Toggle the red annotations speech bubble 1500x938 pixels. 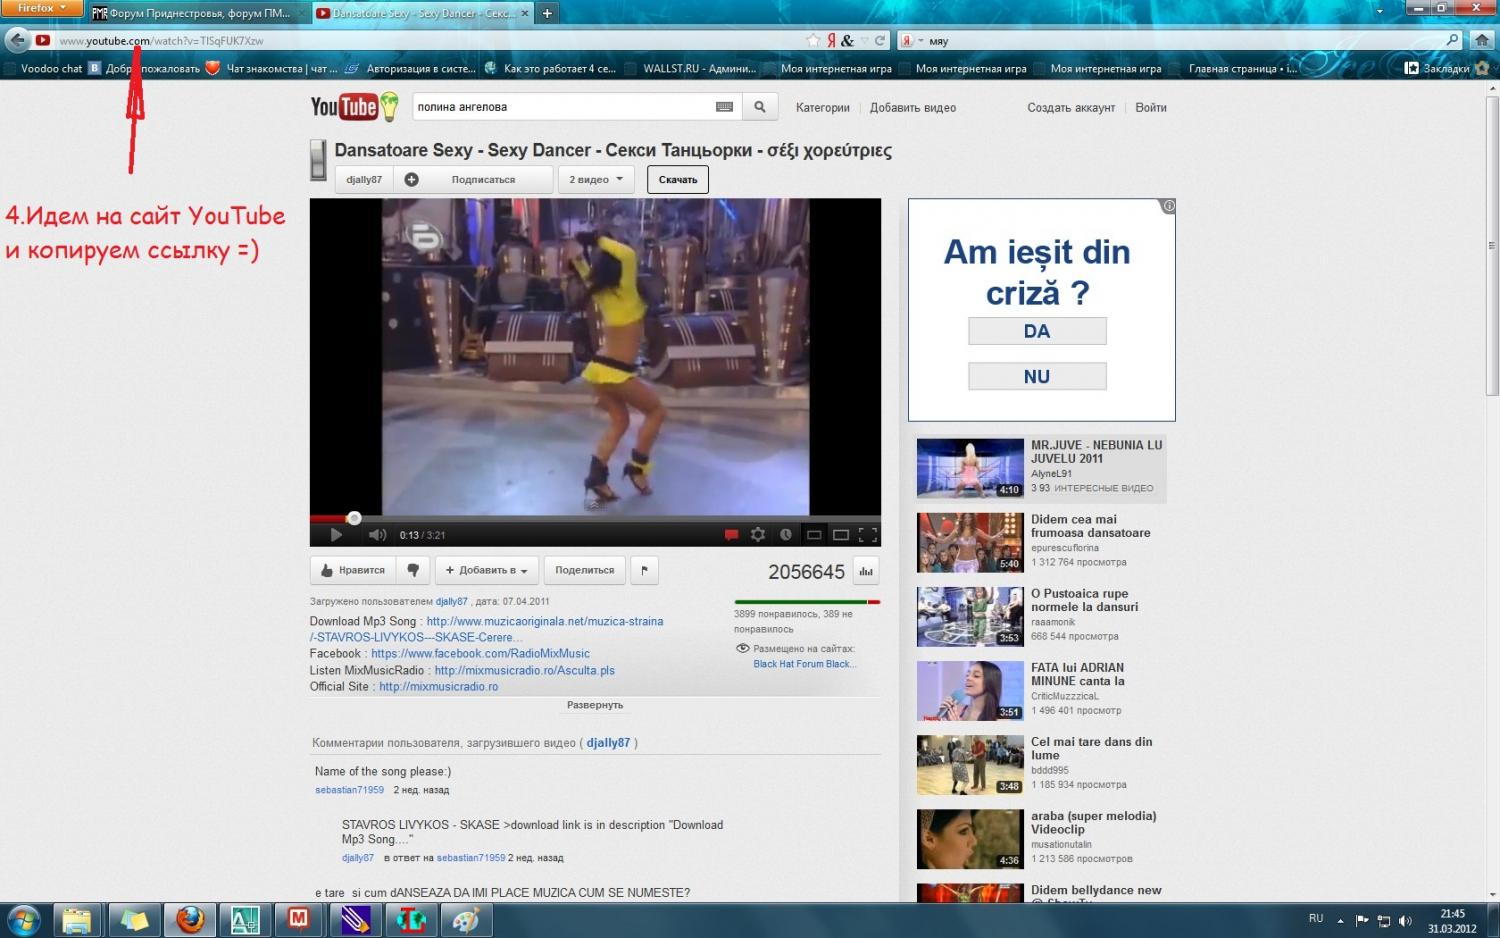pyautogui.click(x=731, y=535)
